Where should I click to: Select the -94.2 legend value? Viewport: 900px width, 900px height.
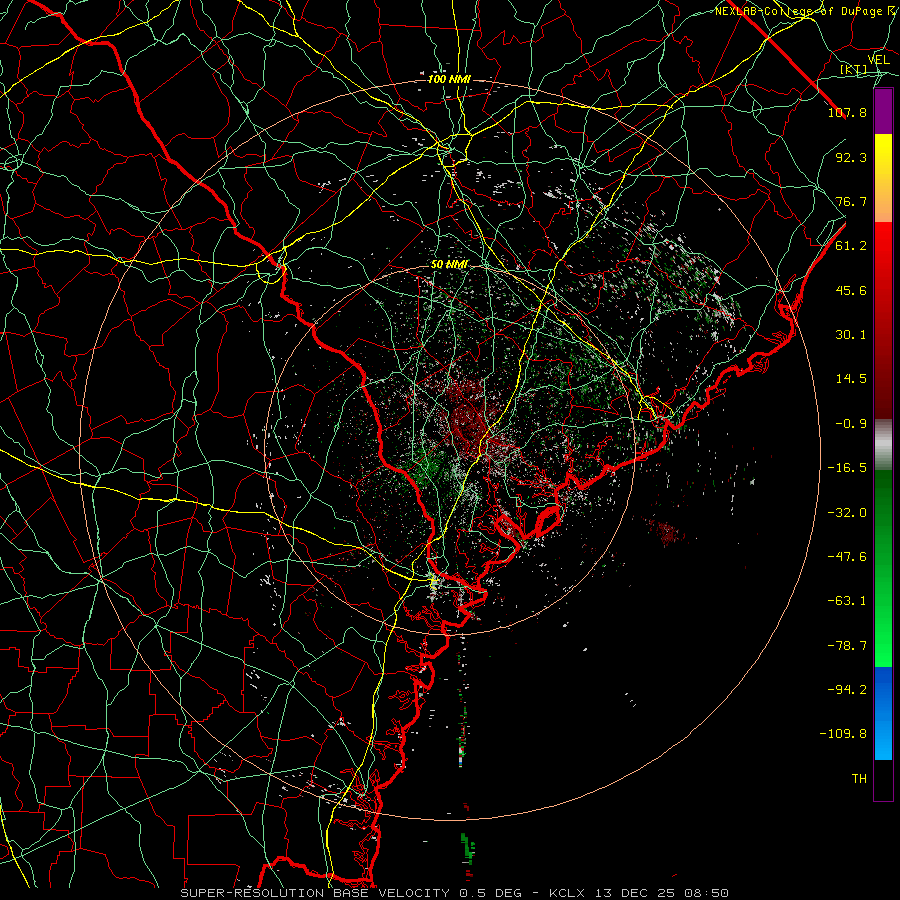coord(847,690)
